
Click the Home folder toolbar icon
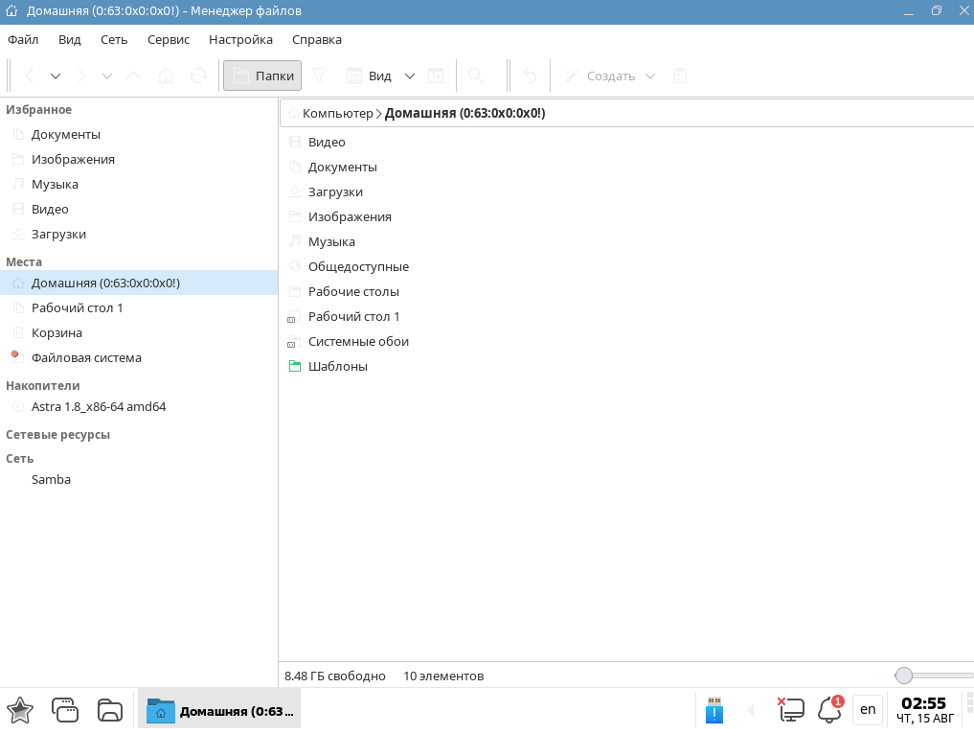[166, 76]
